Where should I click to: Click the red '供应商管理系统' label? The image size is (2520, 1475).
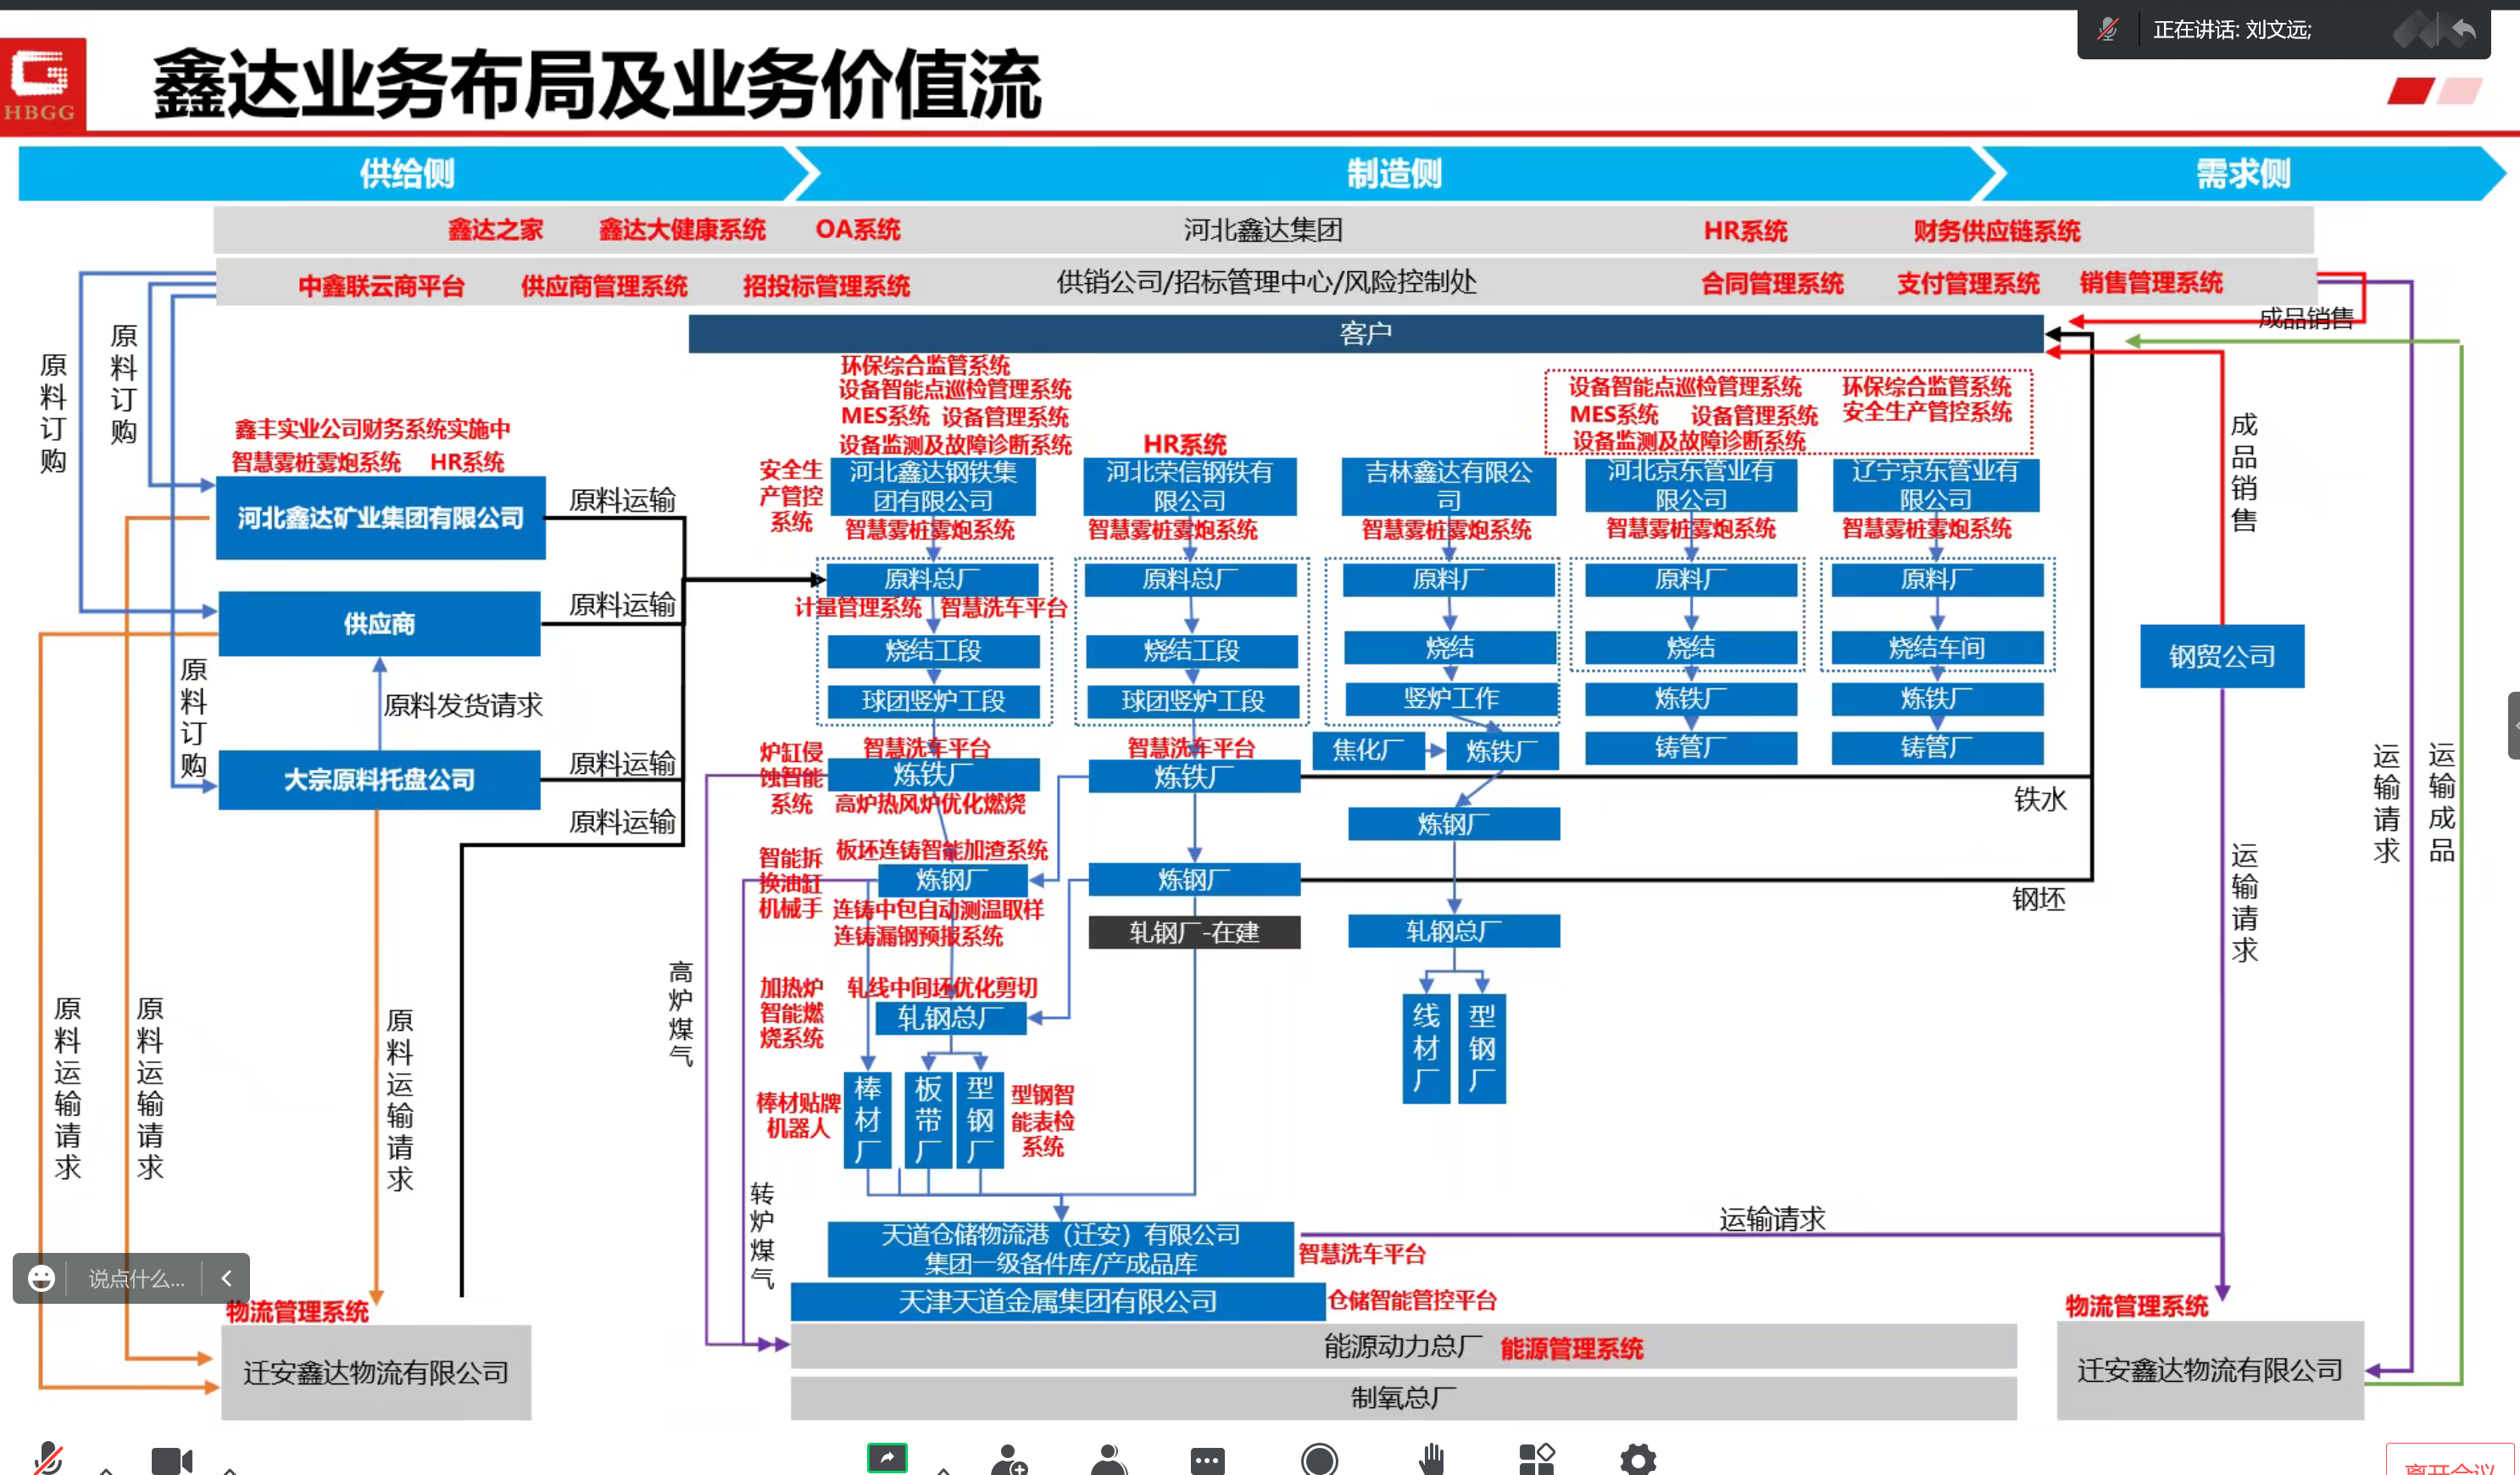click(x=604, y=286)
